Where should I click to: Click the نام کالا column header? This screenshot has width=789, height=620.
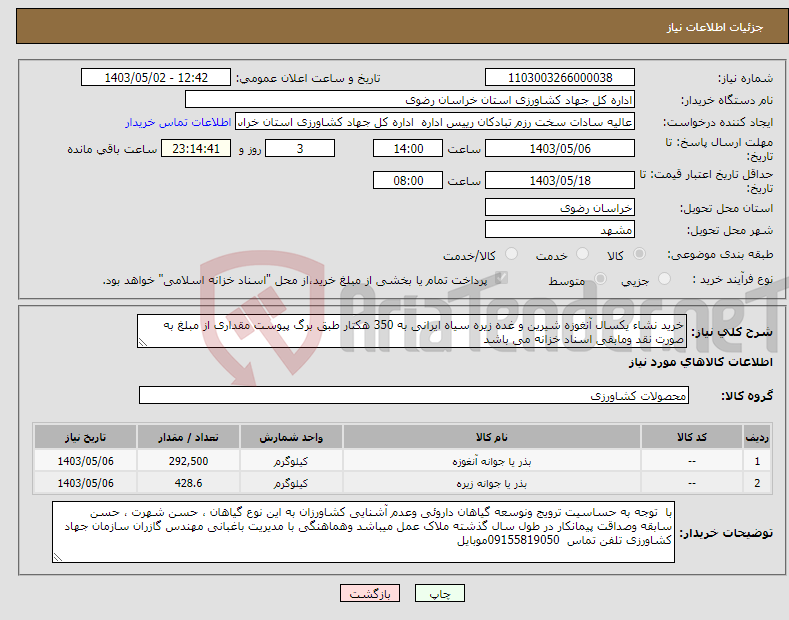(492, 437)
